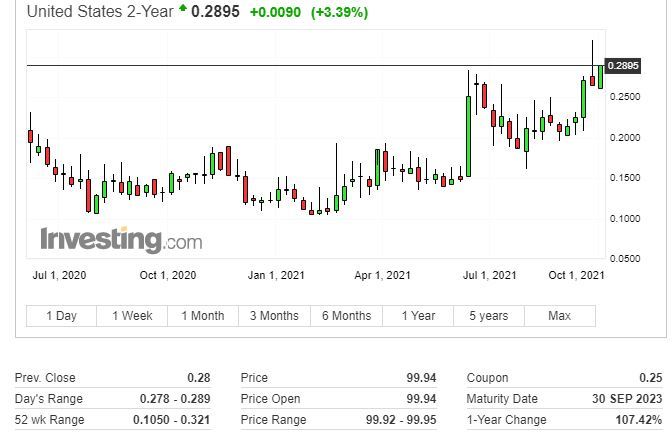This screenshot has height=436, width=672.
Task: Click the Apr 1, 2021 axis date
Action: (382, 275)
